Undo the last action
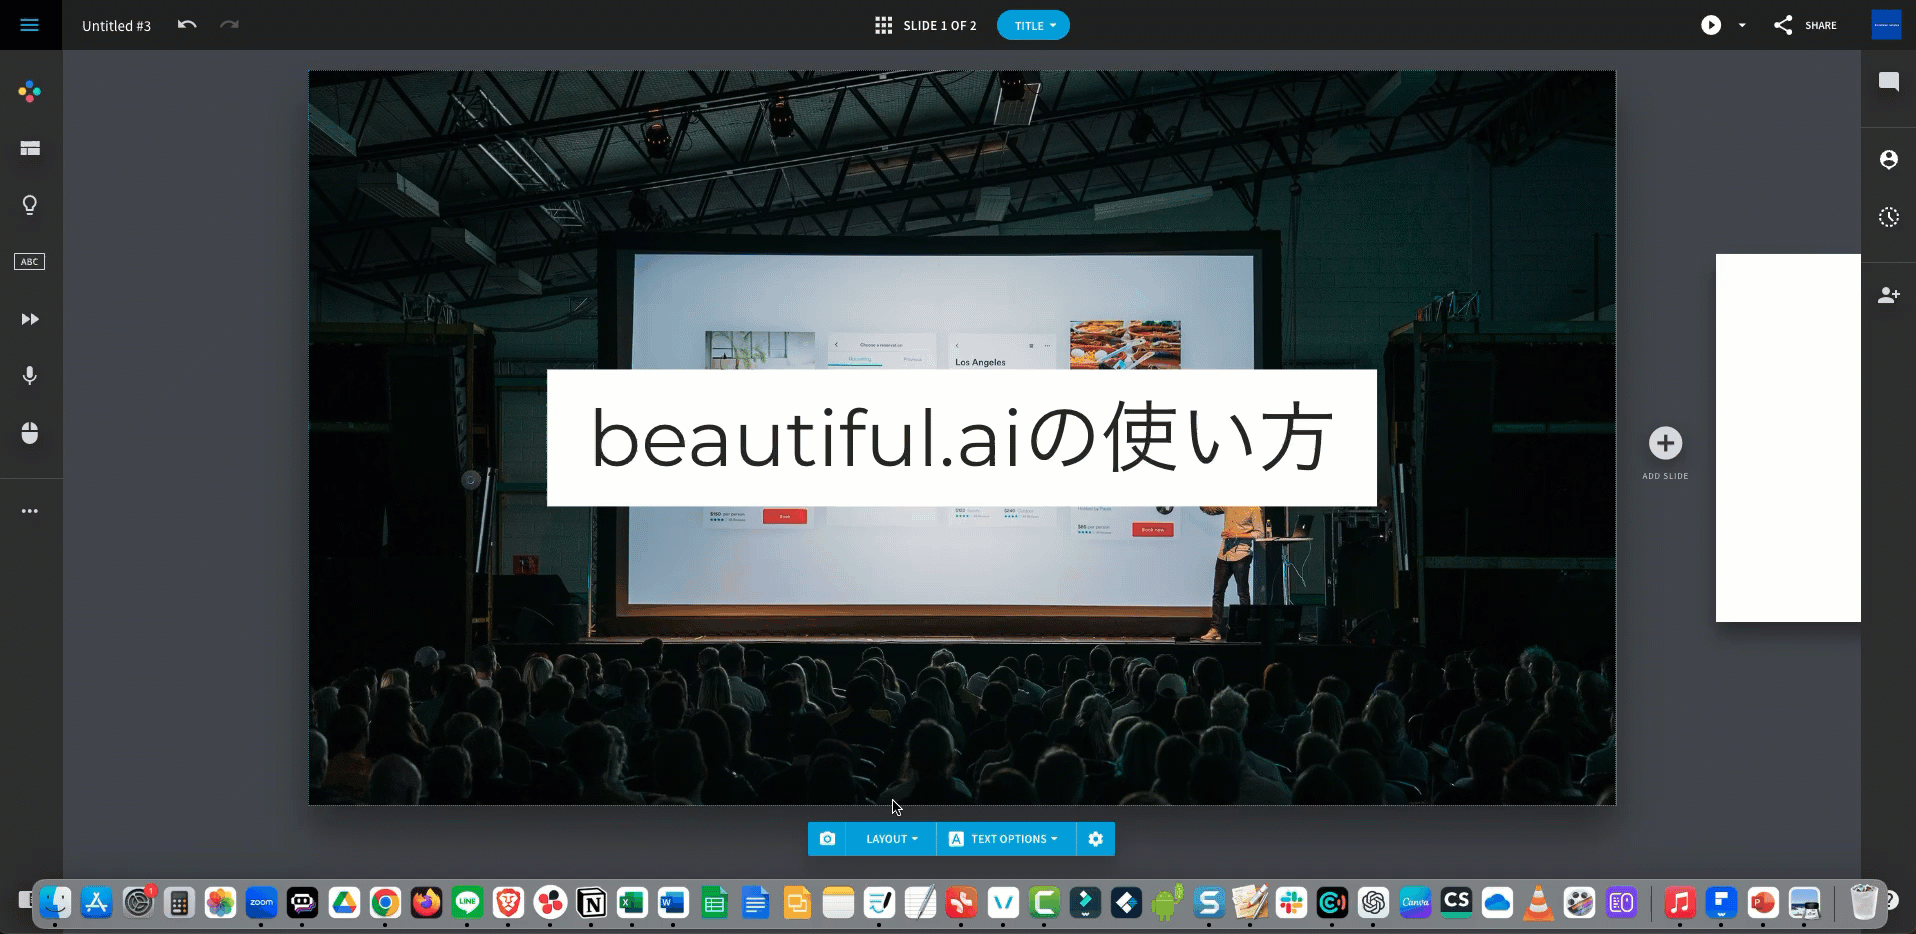Viewport: 1916px width, 934px height. [187, 25]
